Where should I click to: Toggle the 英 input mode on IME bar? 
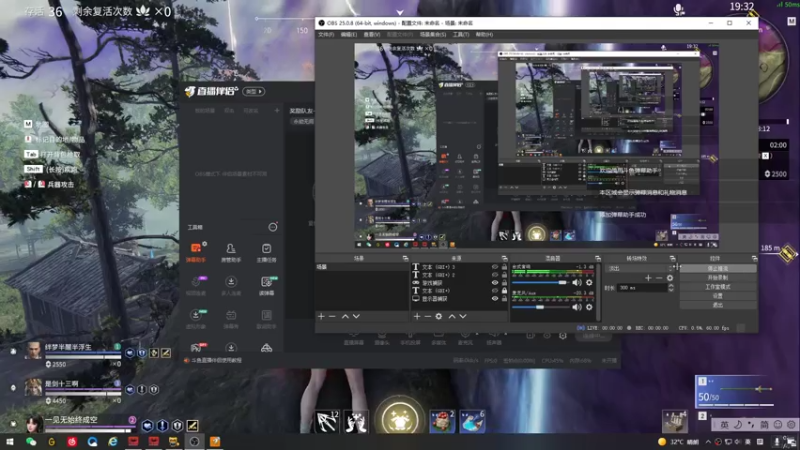tap(724, 424)
